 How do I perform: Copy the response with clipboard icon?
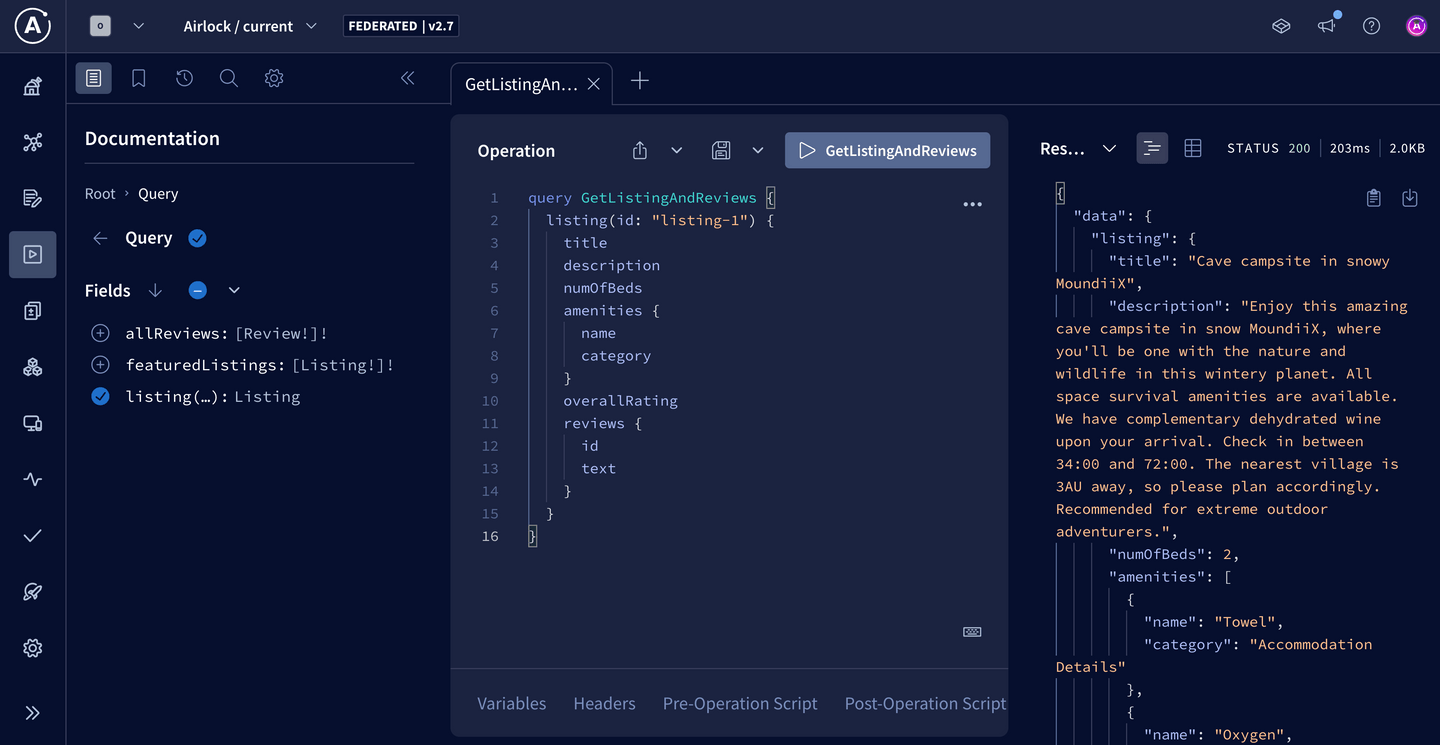click(x=1374, y=198)
